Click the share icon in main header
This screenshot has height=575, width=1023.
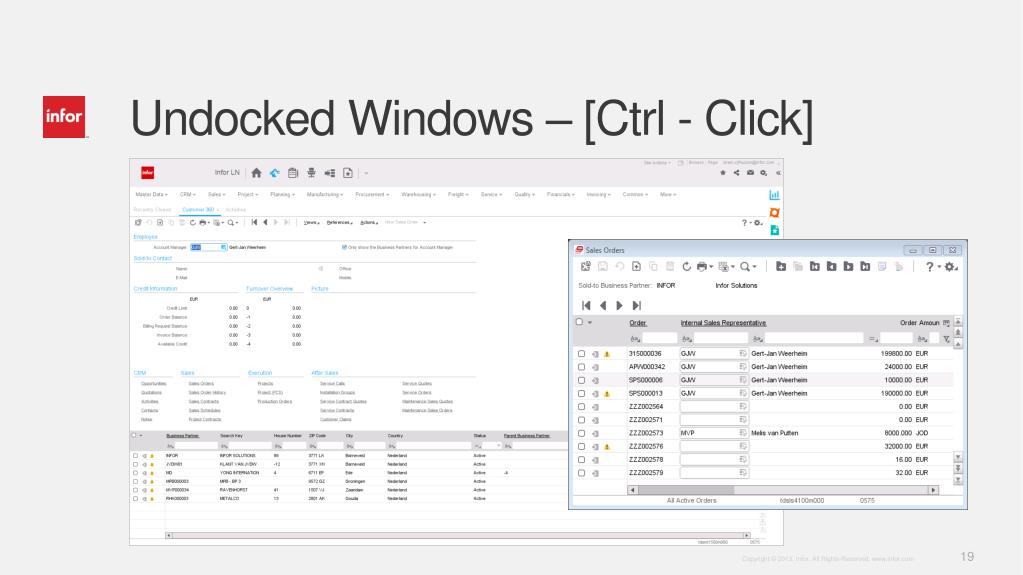pyautogui.click(x=737, y=173)
